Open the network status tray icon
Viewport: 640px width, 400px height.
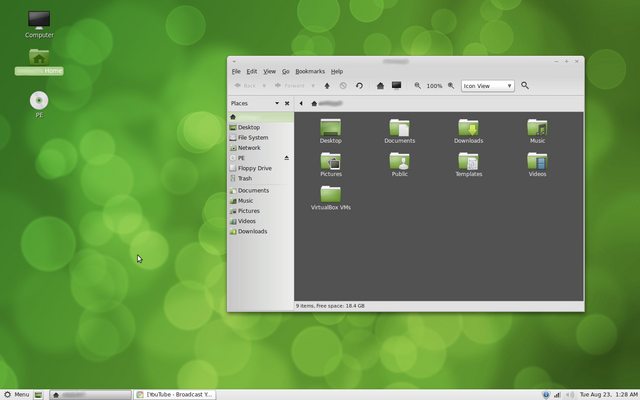coord(557,395)
